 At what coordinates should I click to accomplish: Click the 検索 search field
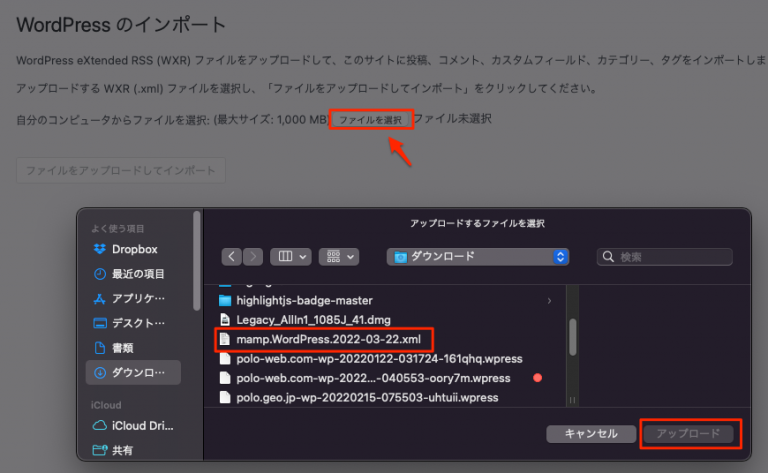coord(665,257)
